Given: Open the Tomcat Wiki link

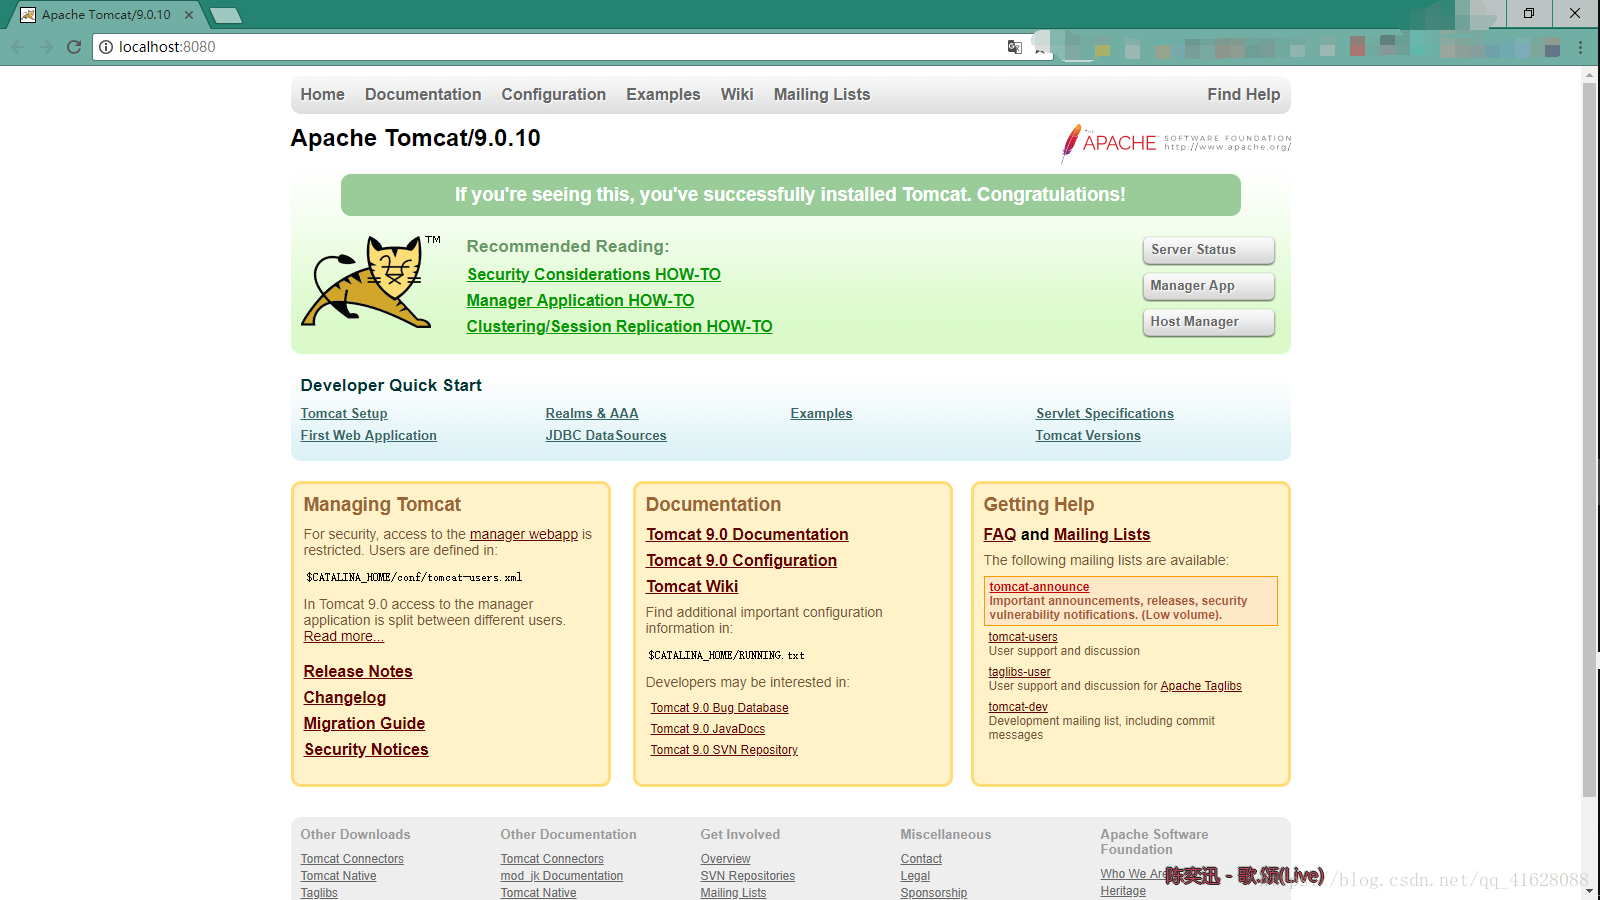Looking at the screenshot, I should point(692,586).
